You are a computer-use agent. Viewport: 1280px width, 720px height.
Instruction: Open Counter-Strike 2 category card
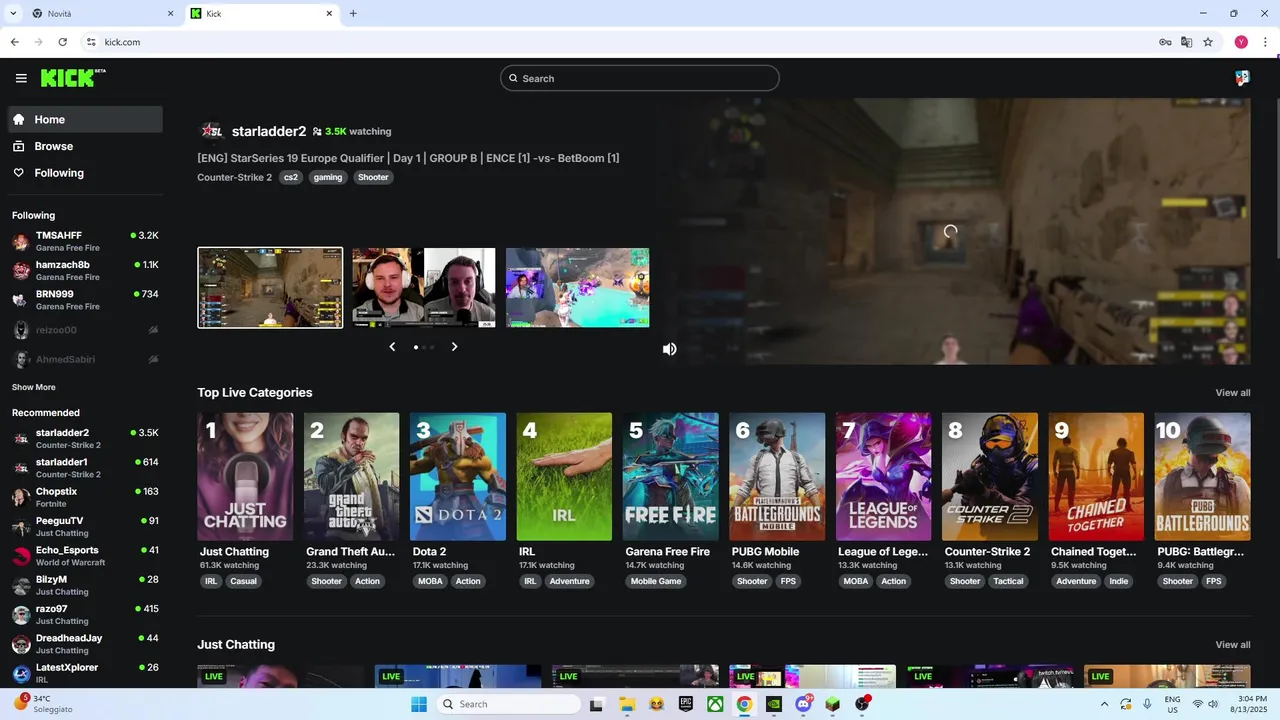click(x=989, y=477)
